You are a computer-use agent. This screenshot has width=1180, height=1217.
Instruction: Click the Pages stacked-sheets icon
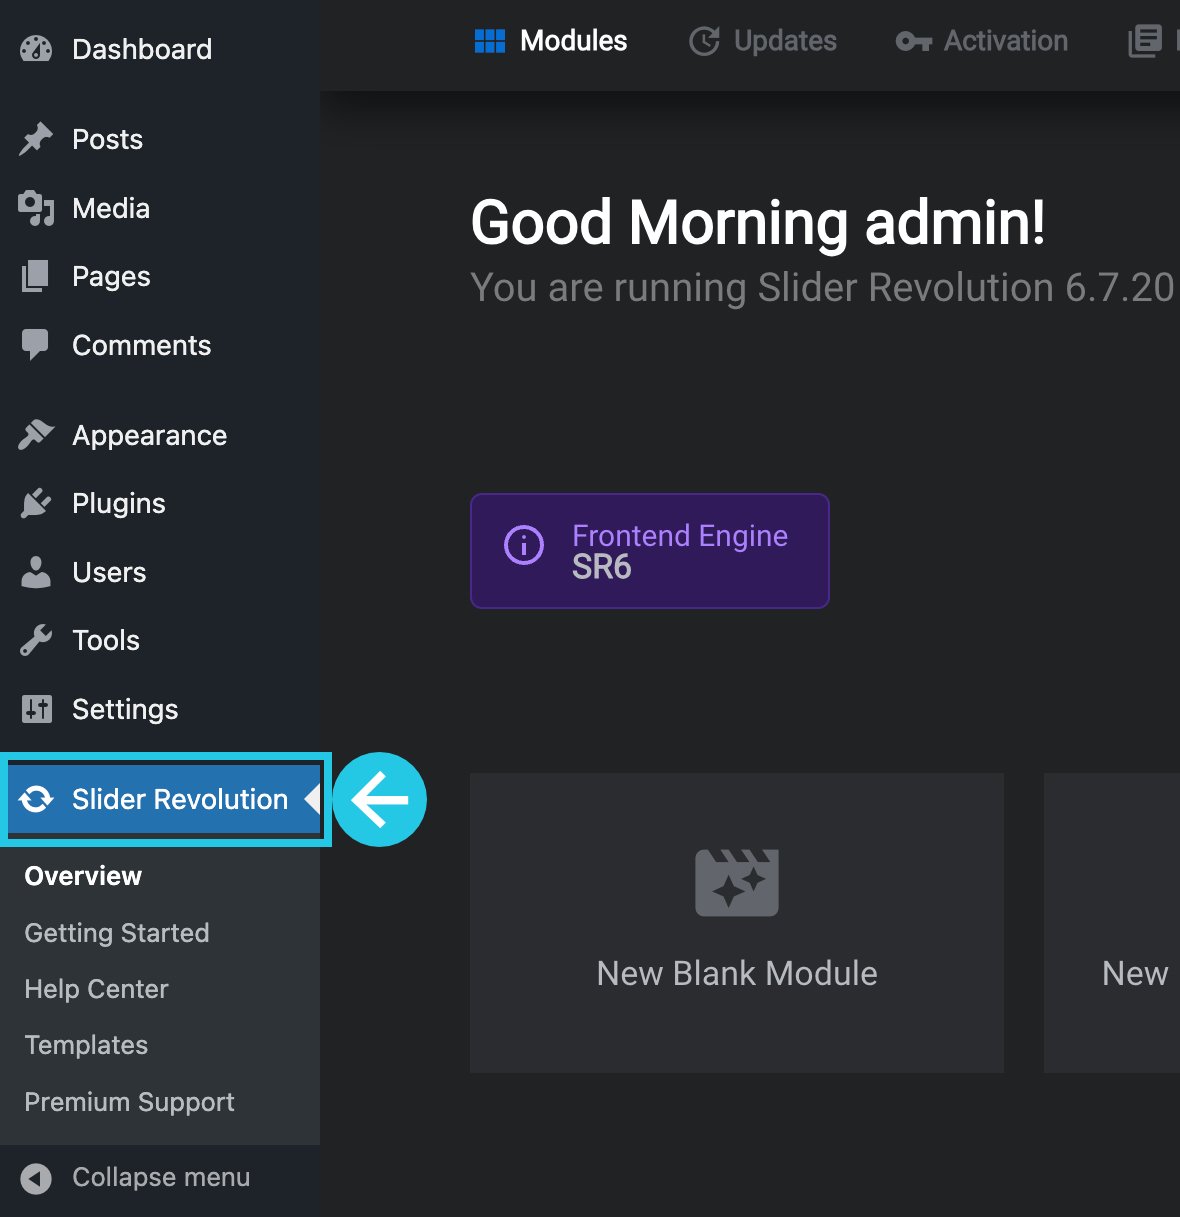point(35,276)
